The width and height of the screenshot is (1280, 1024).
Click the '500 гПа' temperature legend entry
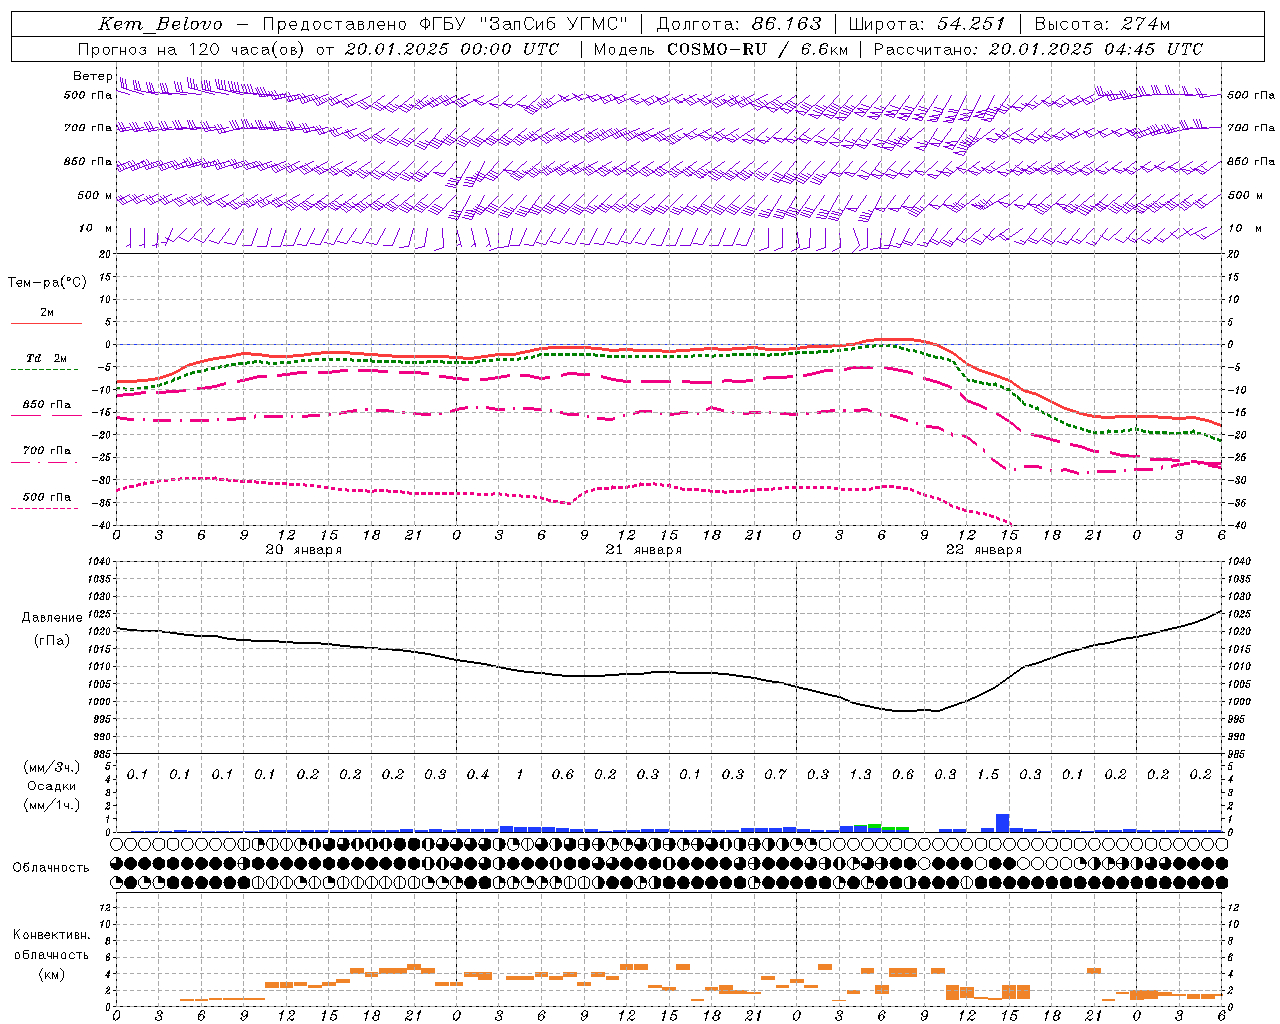coord(47,497)
